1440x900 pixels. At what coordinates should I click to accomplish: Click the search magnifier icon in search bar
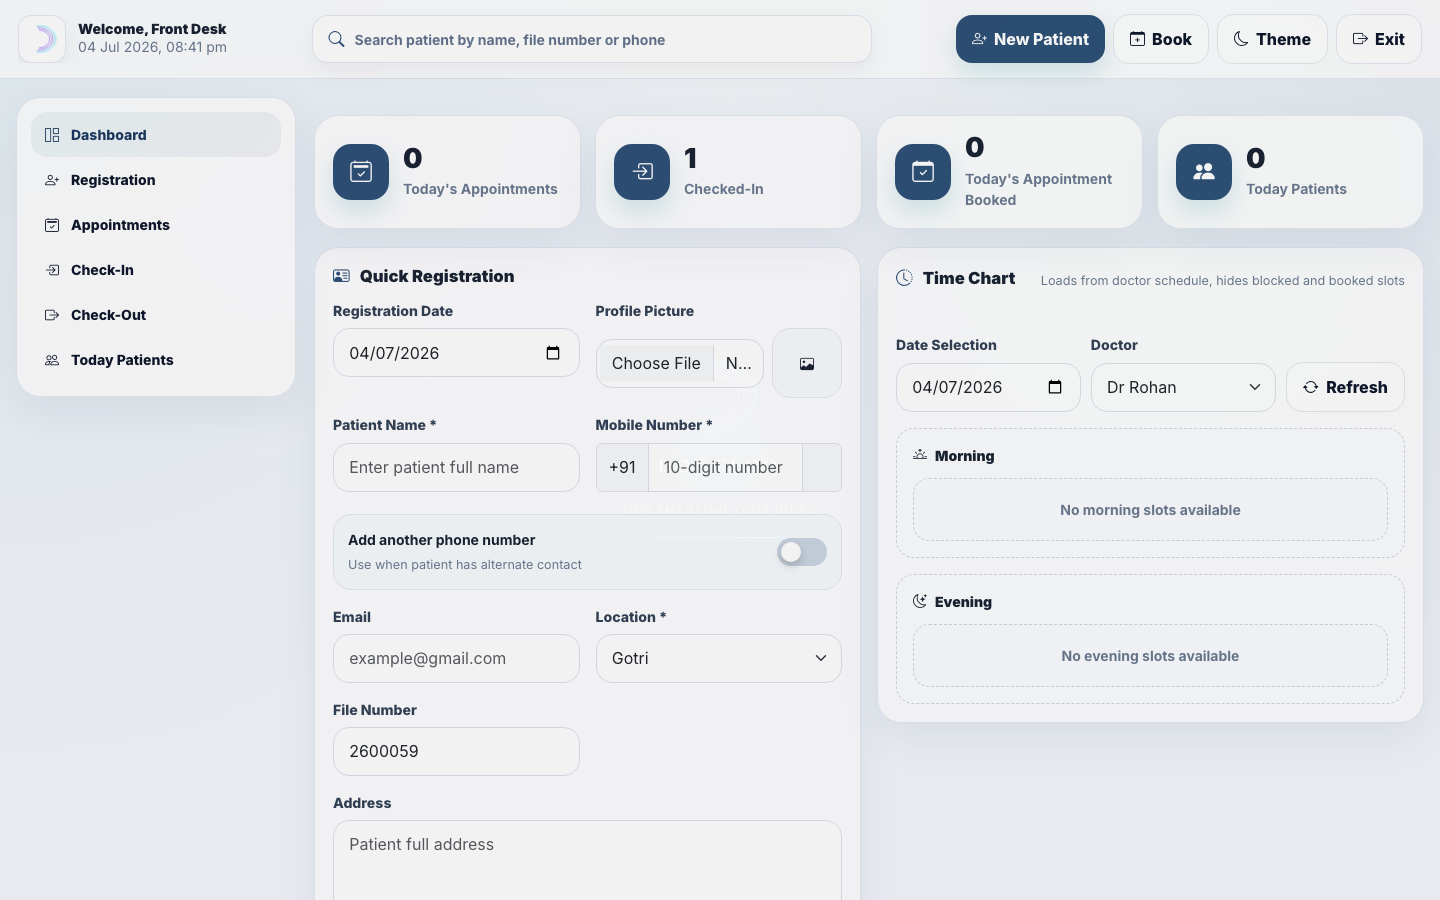click(x=337, y=39)
